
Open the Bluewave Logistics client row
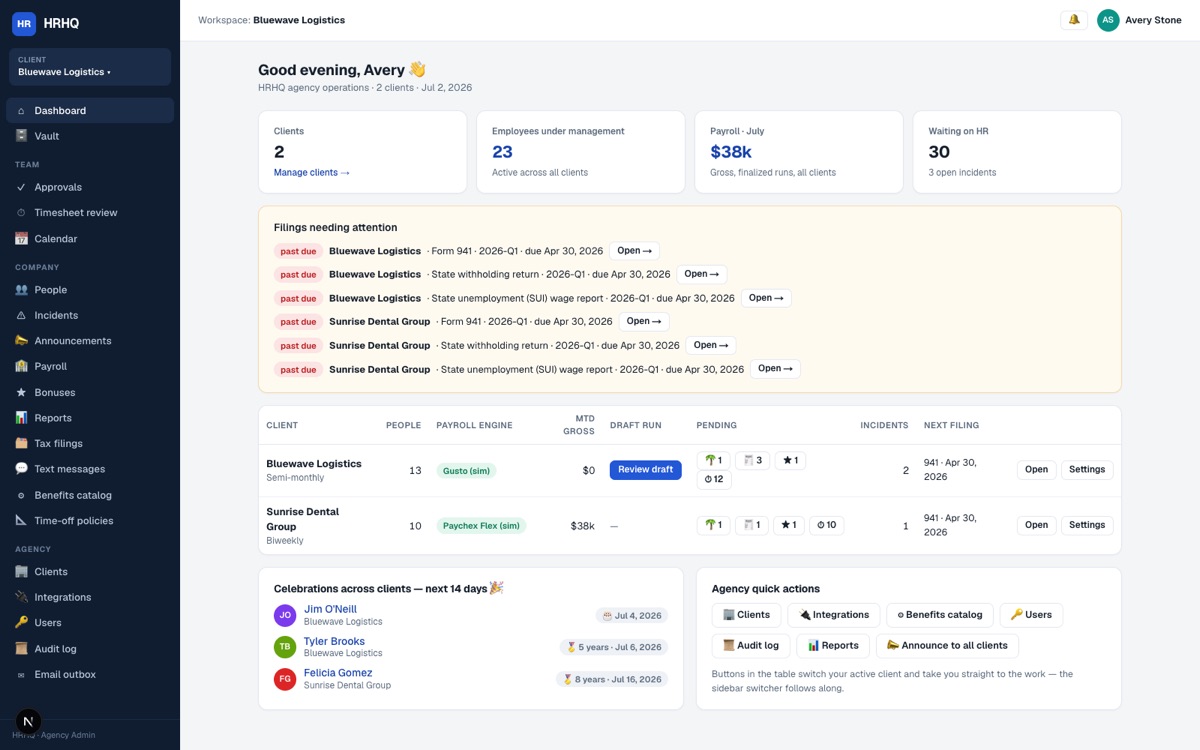(x=1036, y=470)
